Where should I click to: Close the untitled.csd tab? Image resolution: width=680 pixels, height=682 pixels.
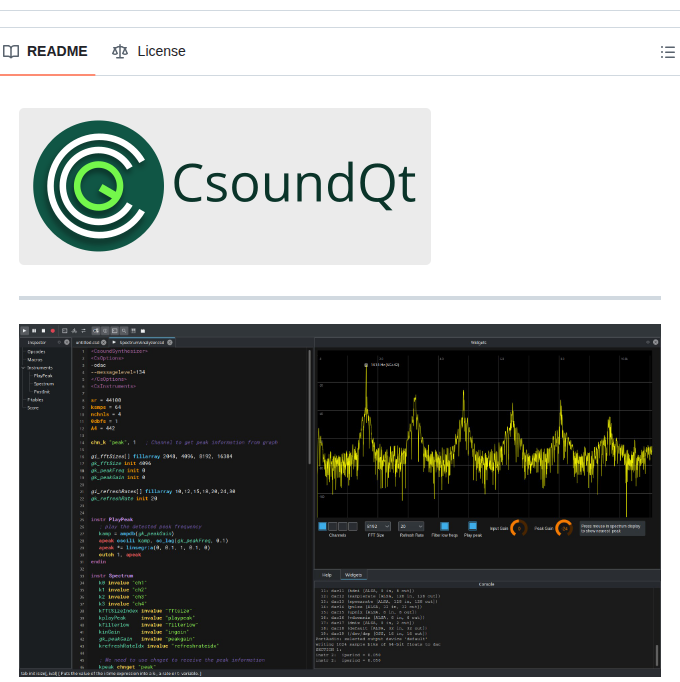pos(104,343)
